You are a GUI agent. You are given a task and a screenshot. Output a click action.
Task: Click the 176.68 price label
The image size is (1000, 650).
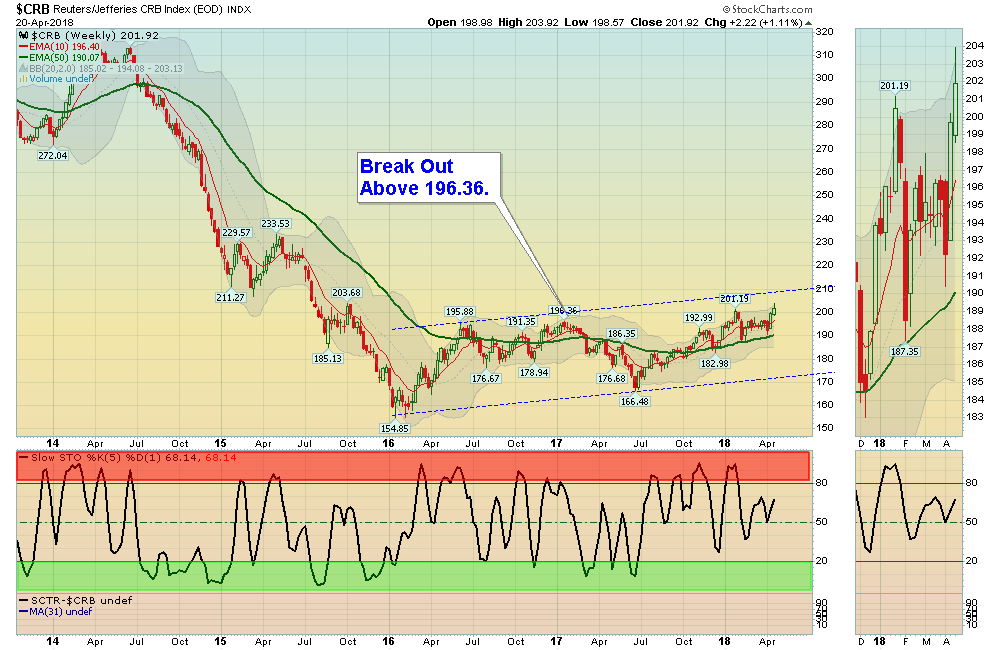point(612,378)
